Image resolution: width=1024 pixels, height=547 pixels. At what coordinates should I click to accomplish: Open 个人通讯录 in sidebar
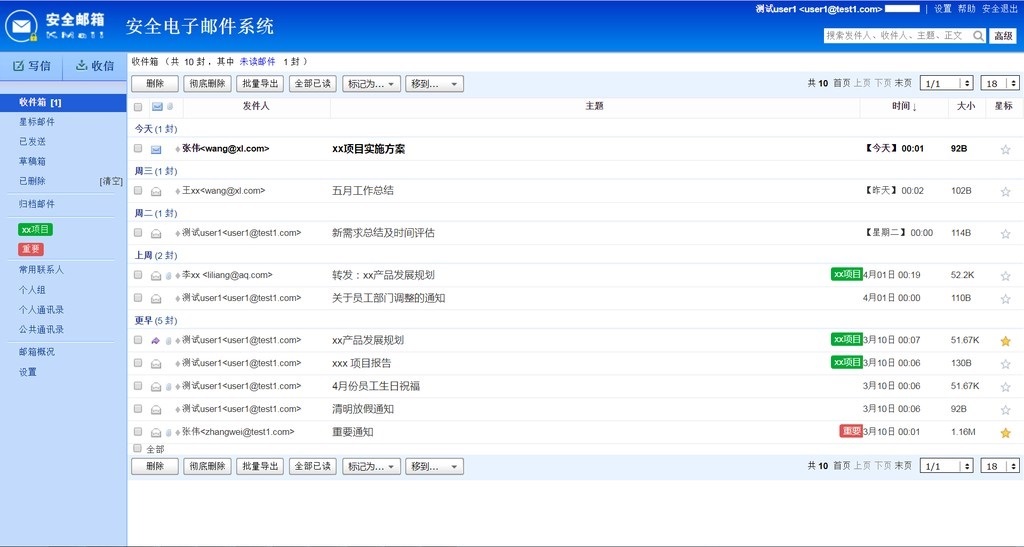pos(41,310)
